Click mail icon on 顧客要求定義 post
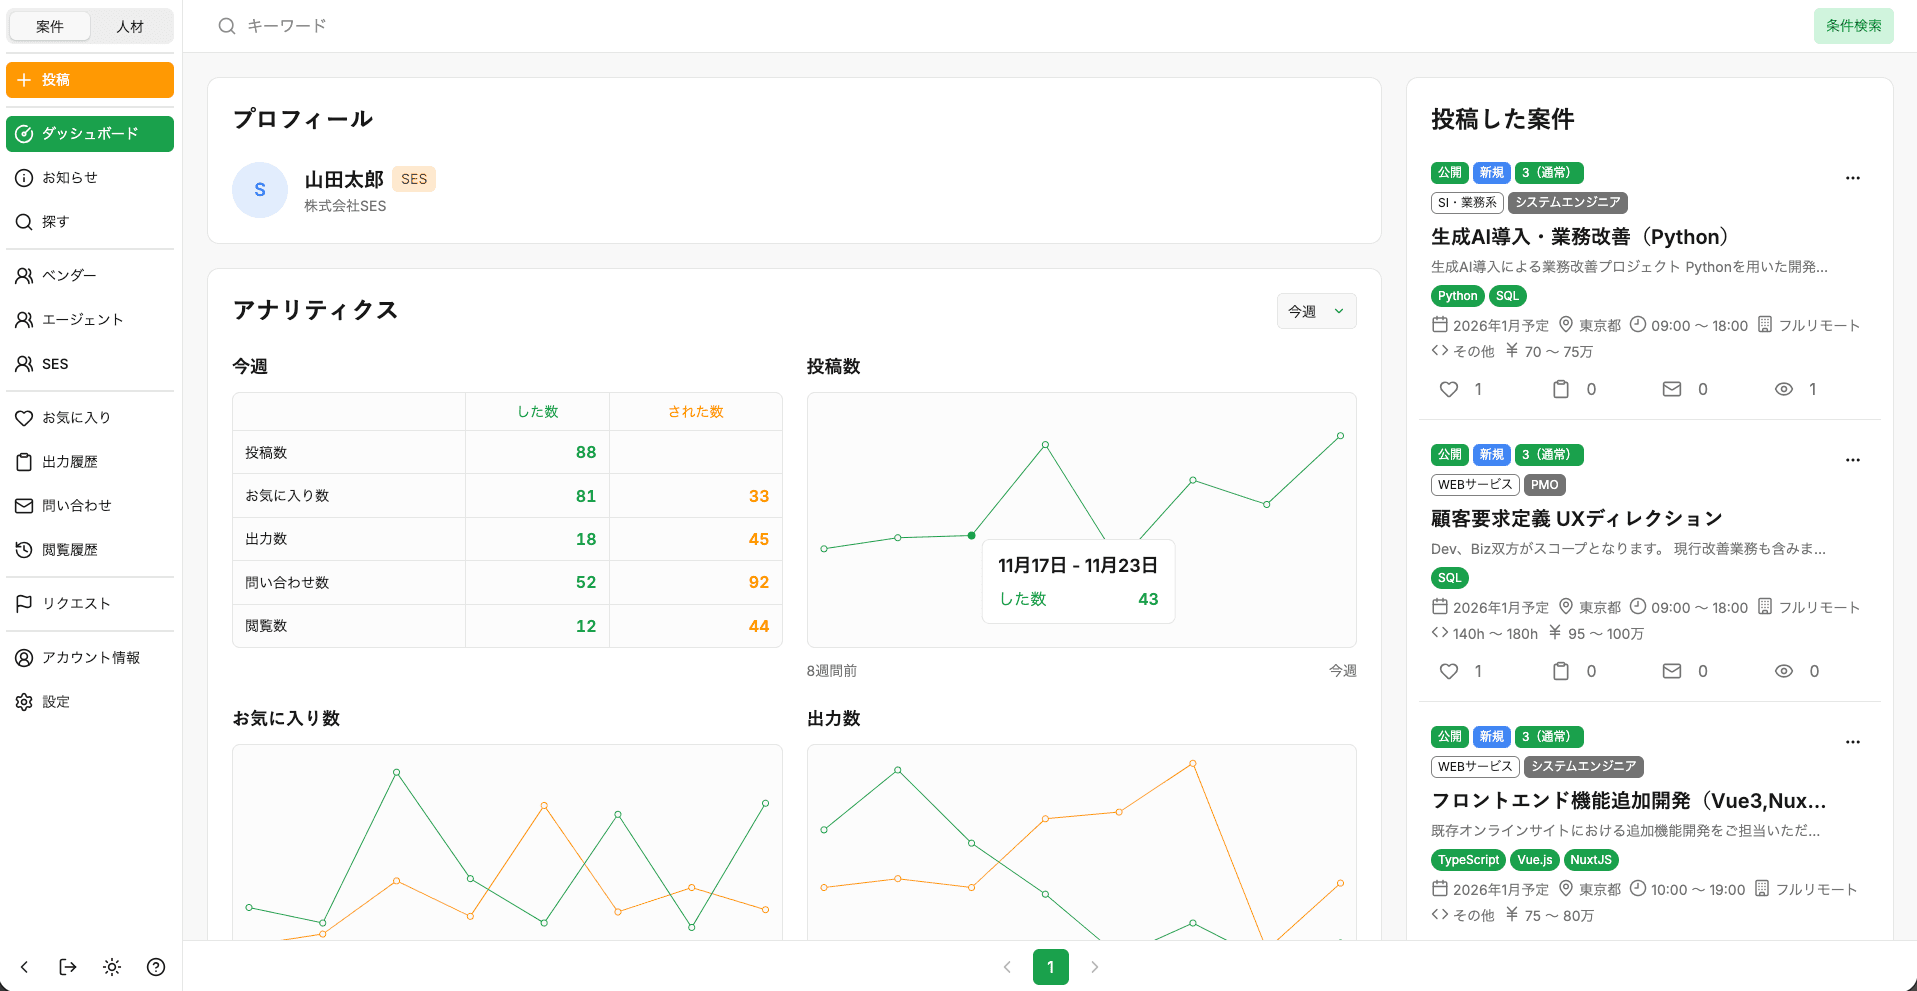The width and height of the screenshot is (1917, 991). (1672, 671)
